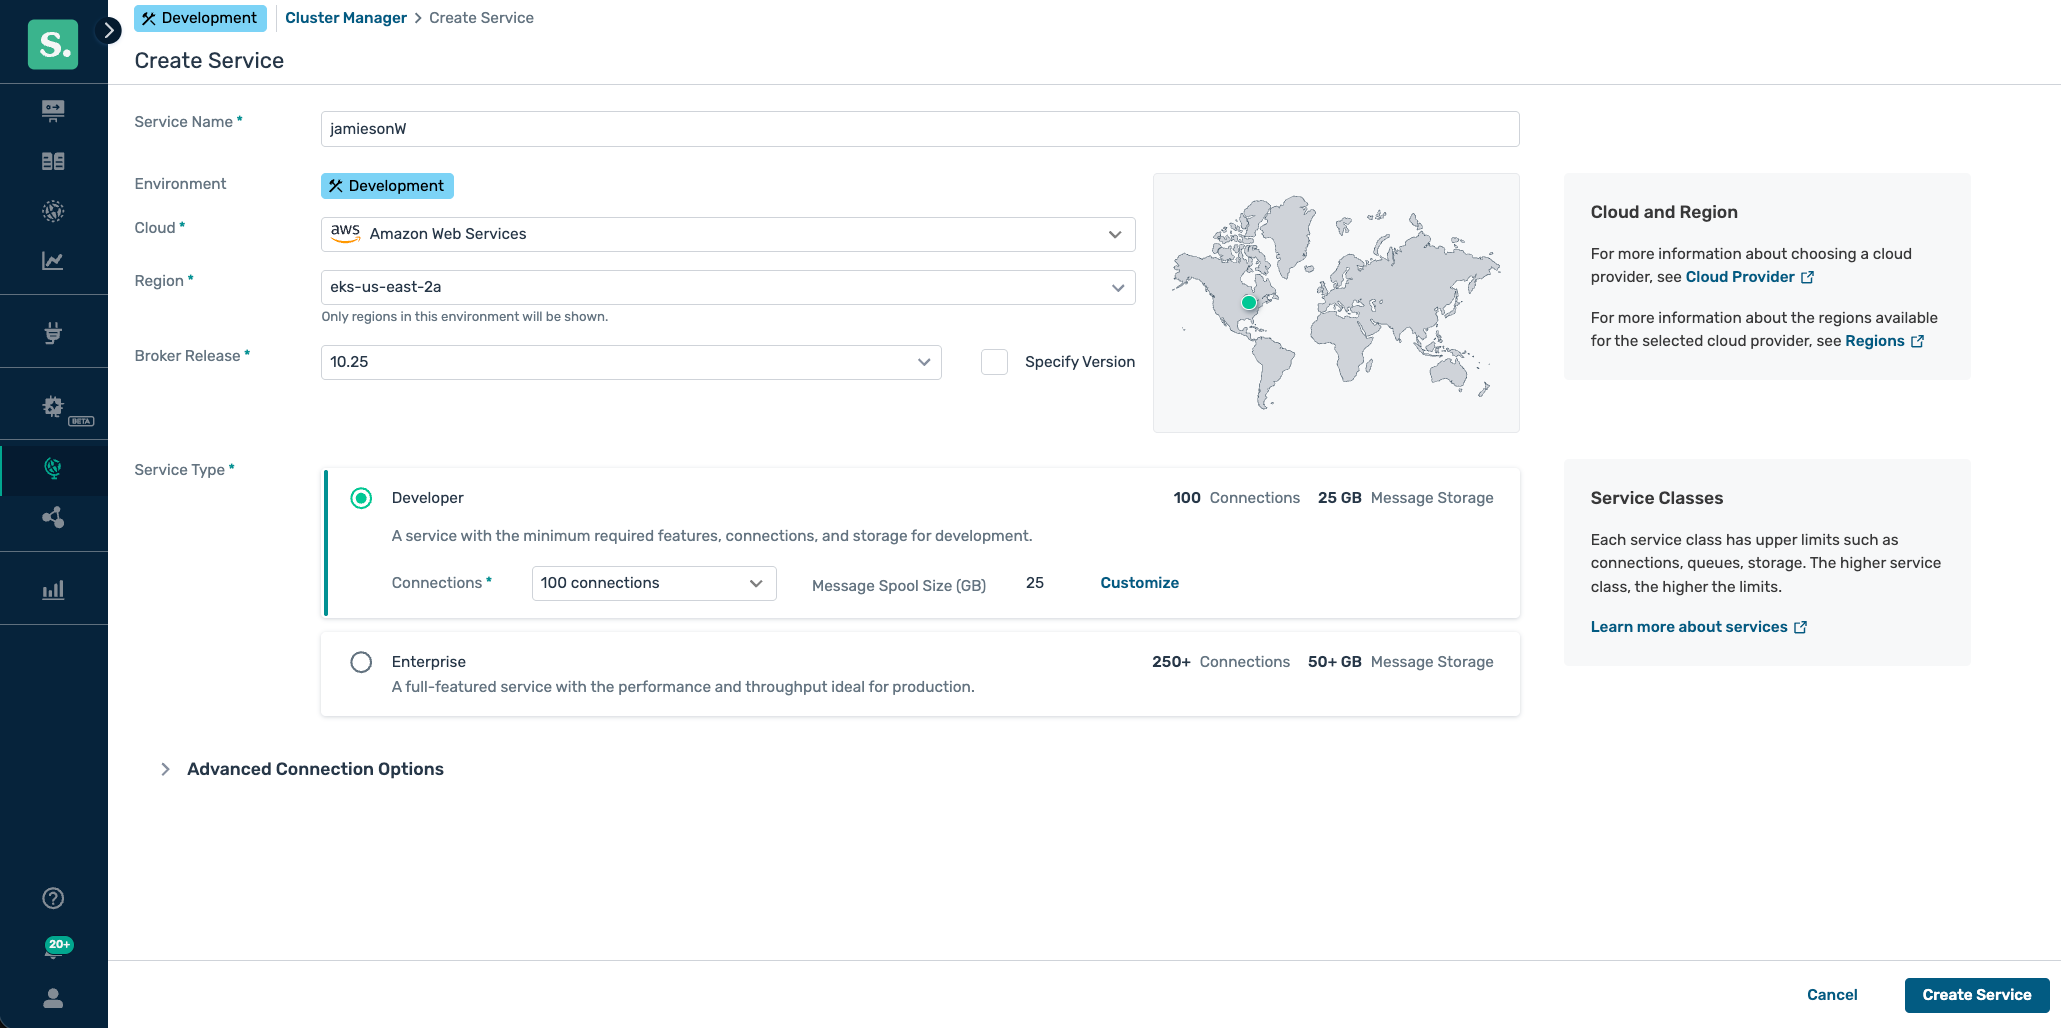Go to Cluster Manager breadcrumb
Image resolution: width=2061 pixels, height=1028 pixels.
coord(345,18)
